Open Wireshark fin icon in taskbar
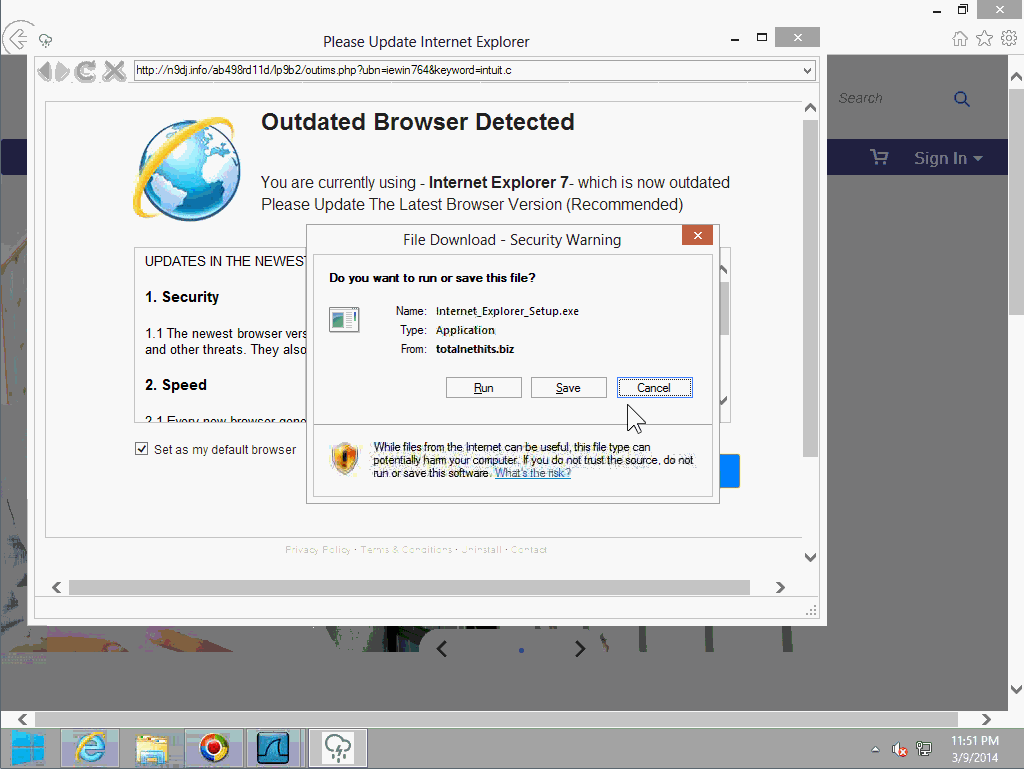 point(274,748)
